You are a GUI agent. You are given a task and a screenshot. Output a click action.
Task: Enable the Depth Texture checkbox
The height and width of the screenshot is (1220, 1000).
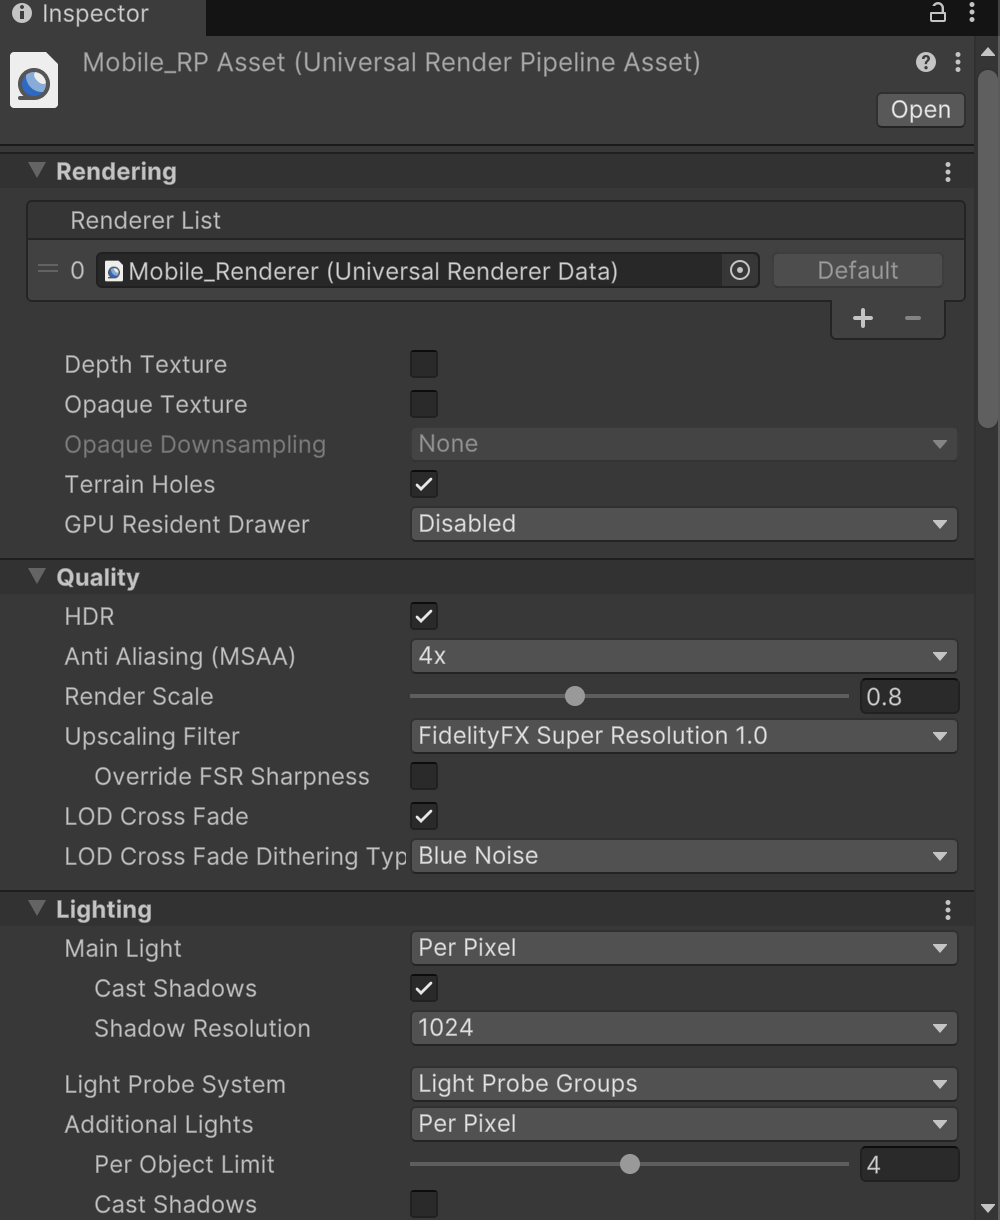click(424, 364)
